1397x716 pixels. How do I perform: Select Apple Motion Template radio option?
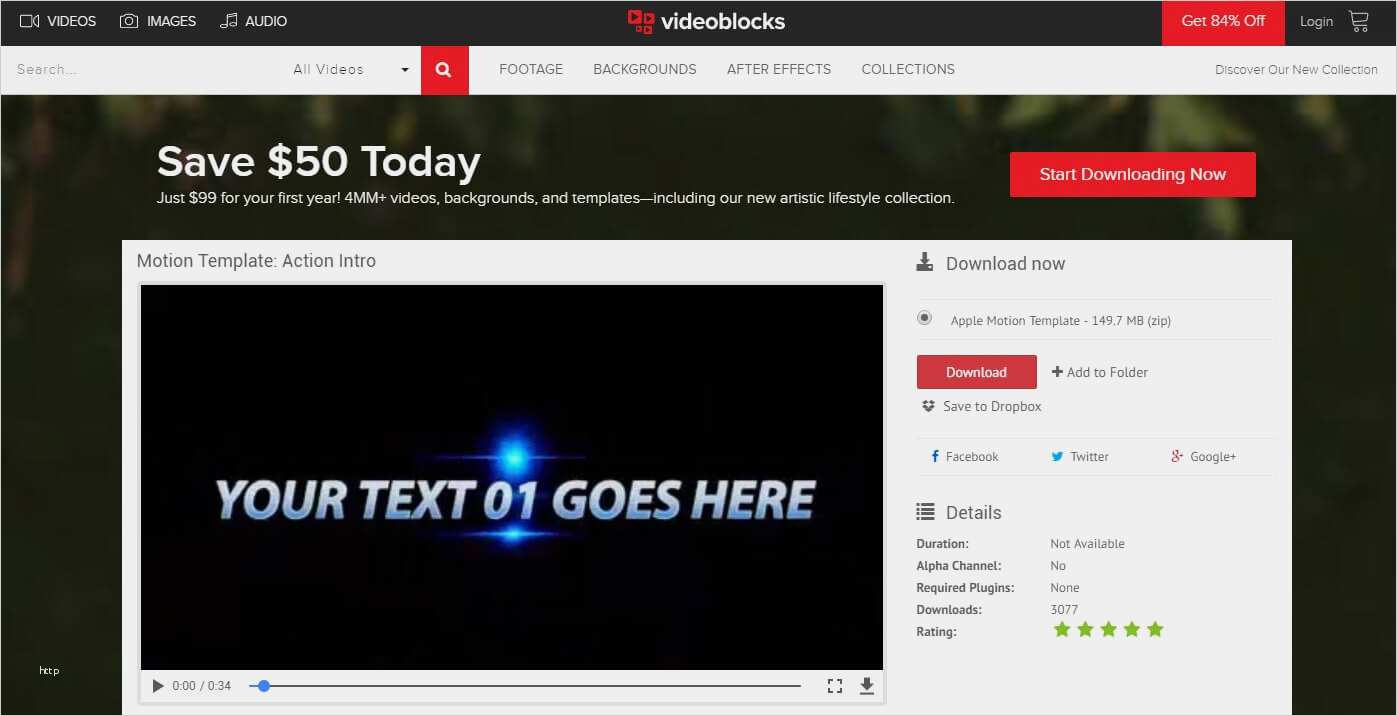[x=925, y=319]
